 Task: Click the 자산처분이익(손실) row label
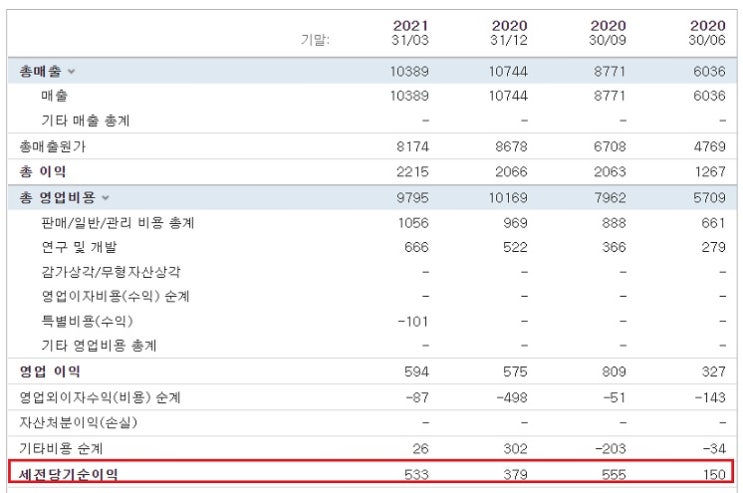coord(78,422)
